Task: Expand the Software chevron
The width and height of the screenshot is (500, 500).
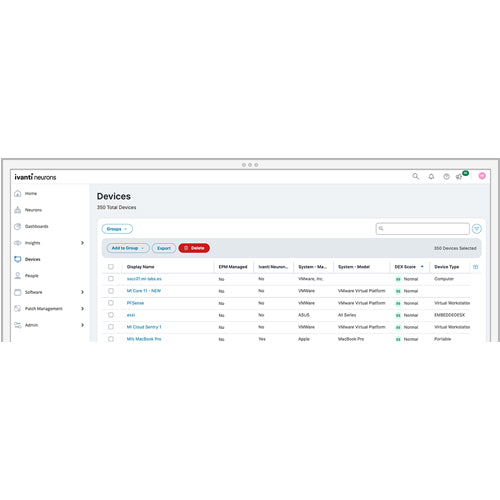Action: [82, 292]
